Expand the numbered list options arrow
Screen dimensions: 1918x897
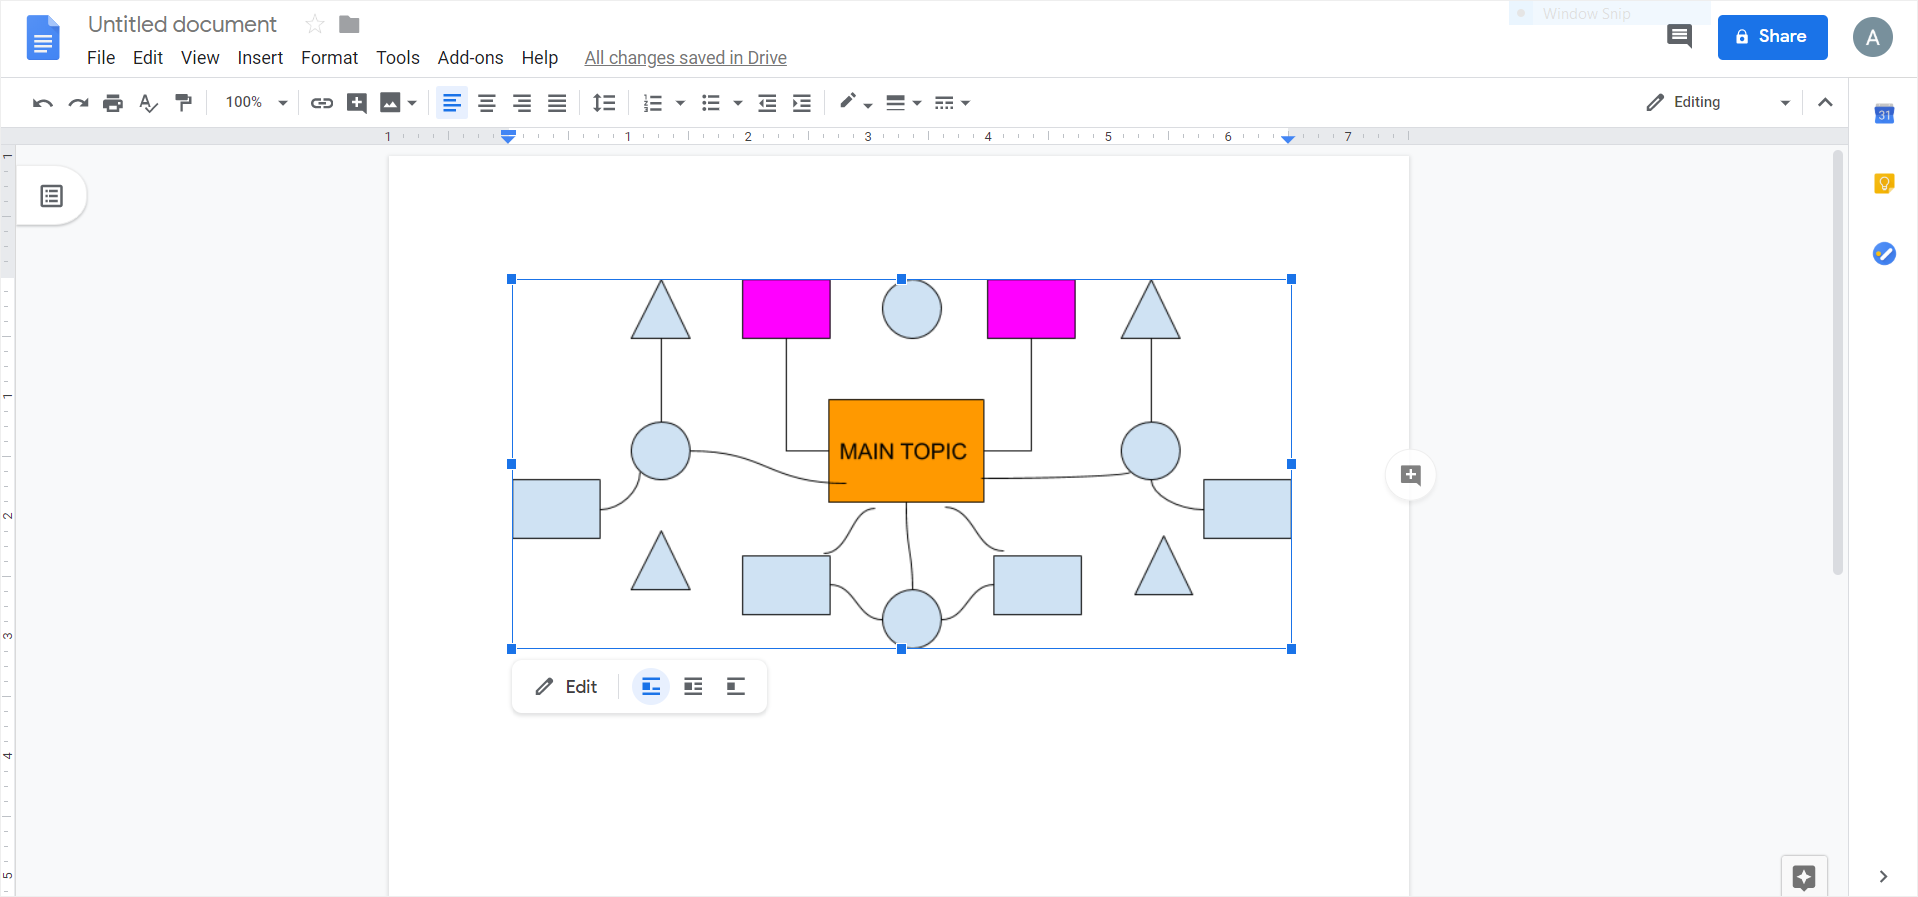680,103
